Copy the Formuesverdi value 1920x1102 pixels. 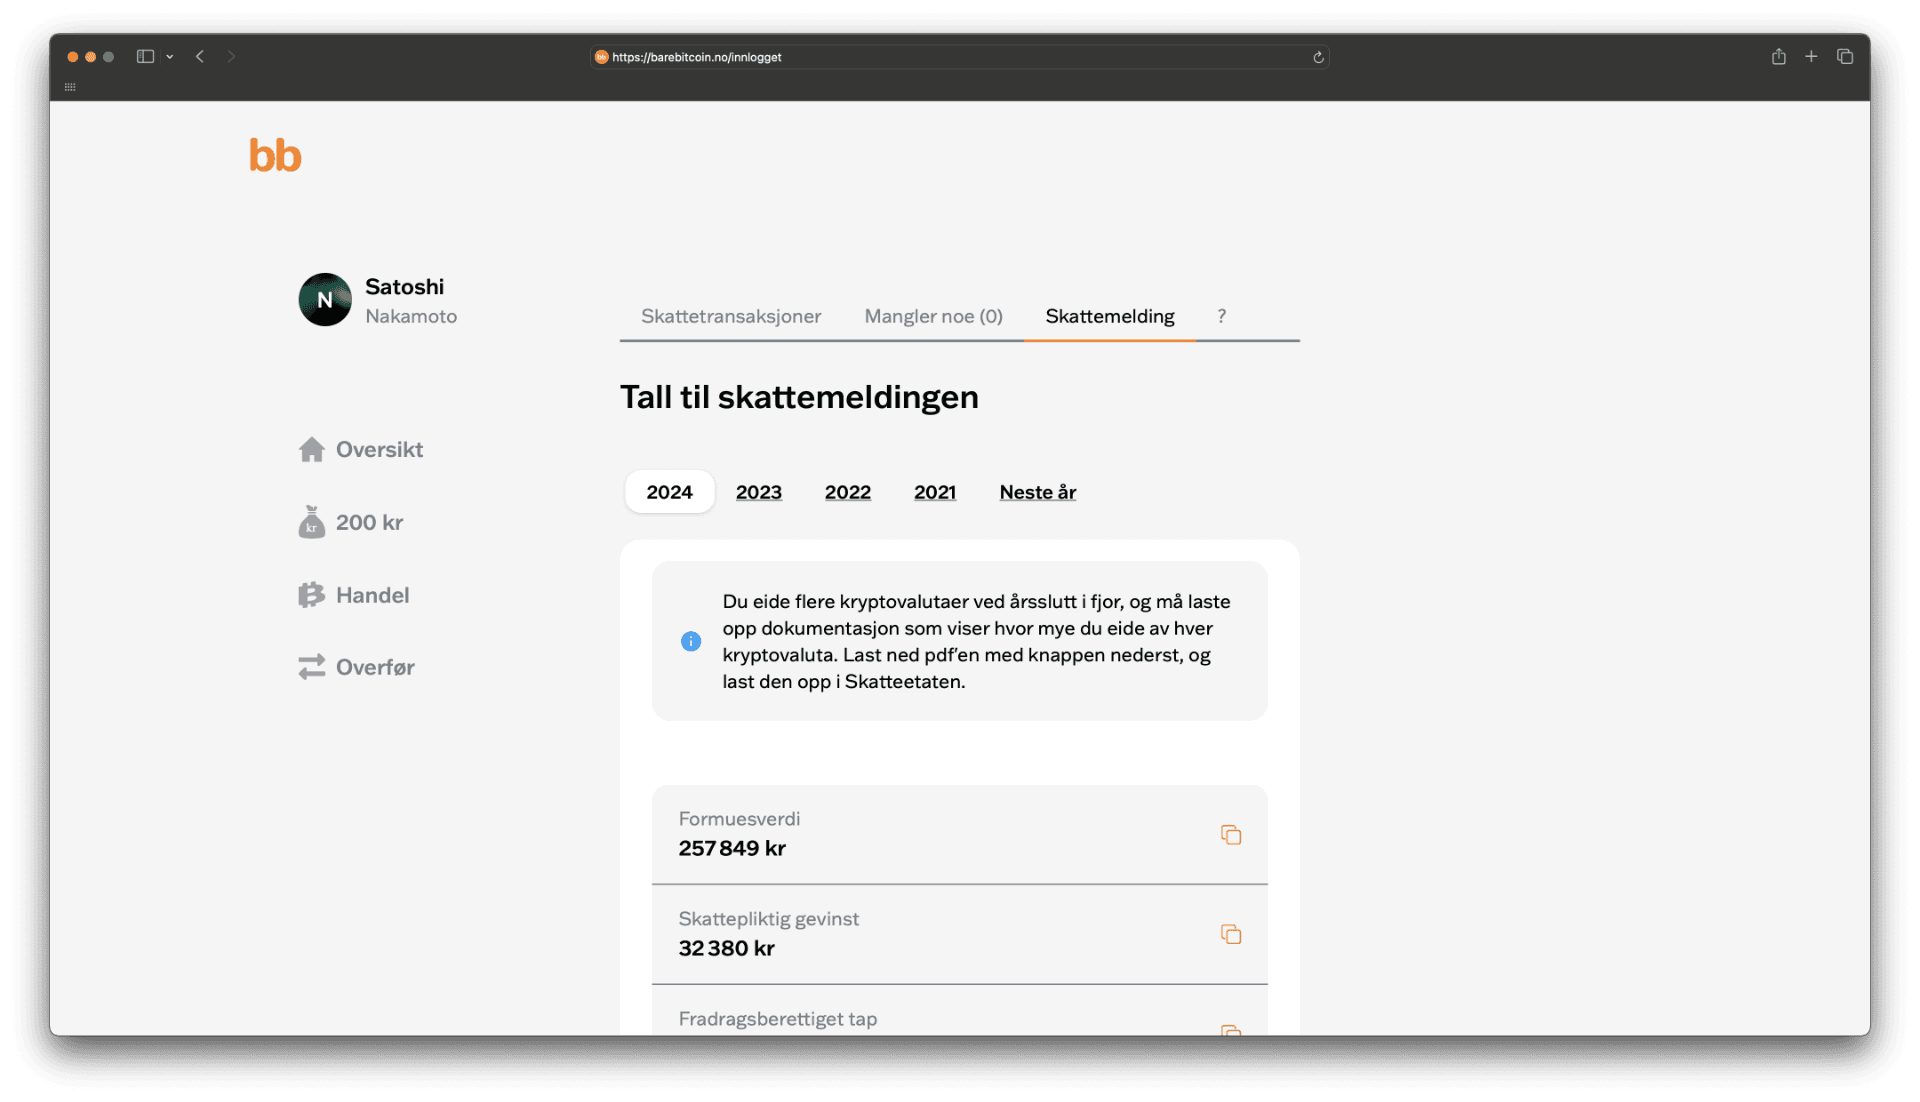[x=1231, y=835]
